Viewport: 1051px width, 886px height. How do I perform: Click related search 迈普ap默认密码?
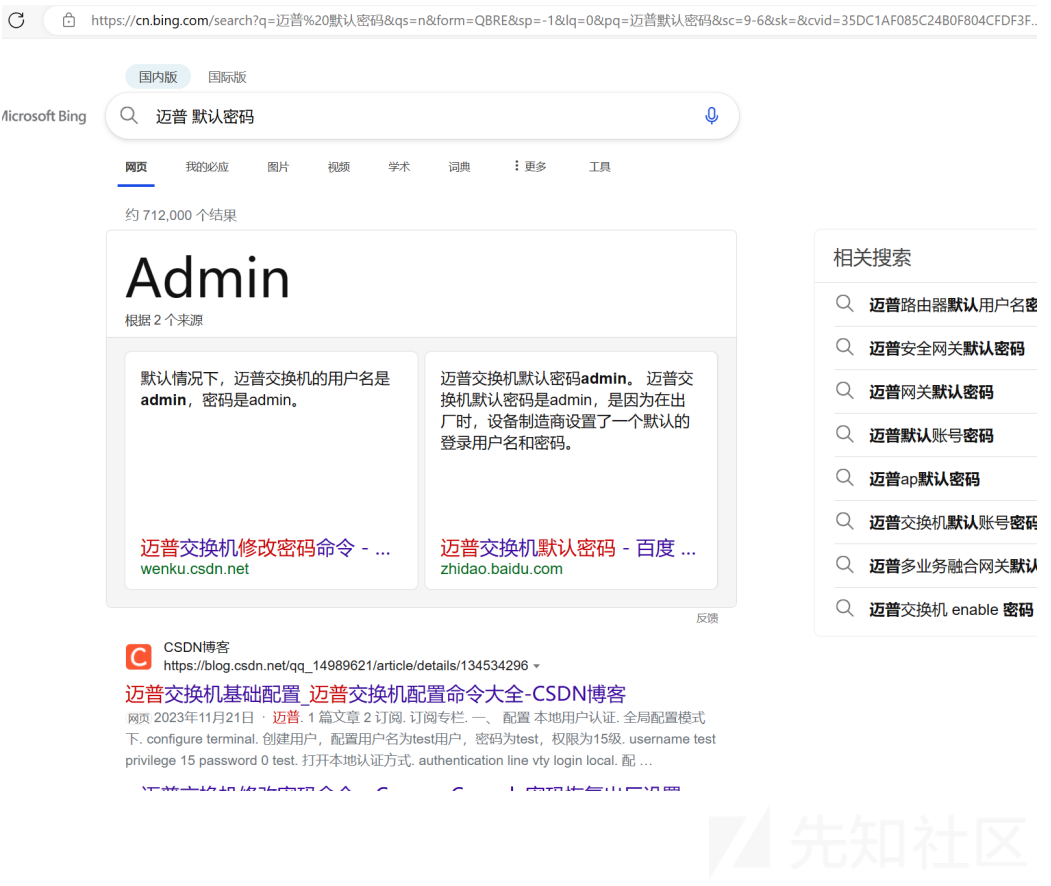pyautogui.click(x=924, y=479)
